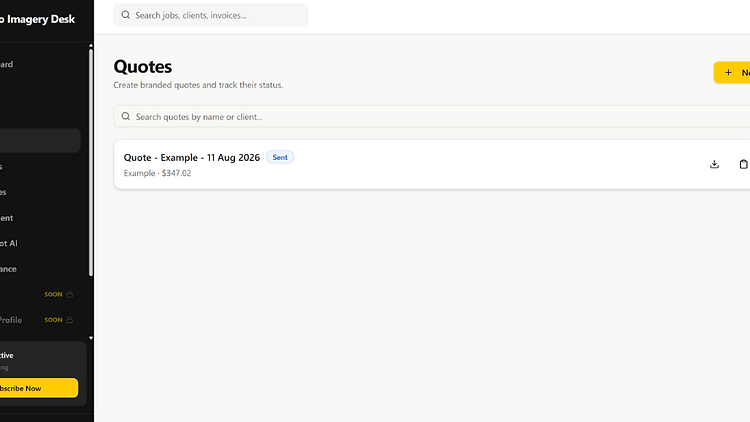750x422 pixels.
Task: Open the Profile item marked SOON
Action: pos(40,320)
